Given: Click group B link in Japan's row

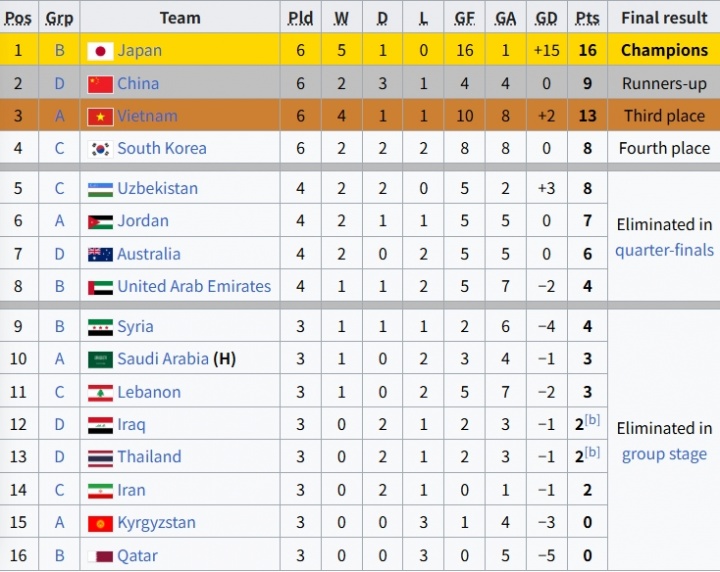Looking at the screenshot, I should (59, 51).
